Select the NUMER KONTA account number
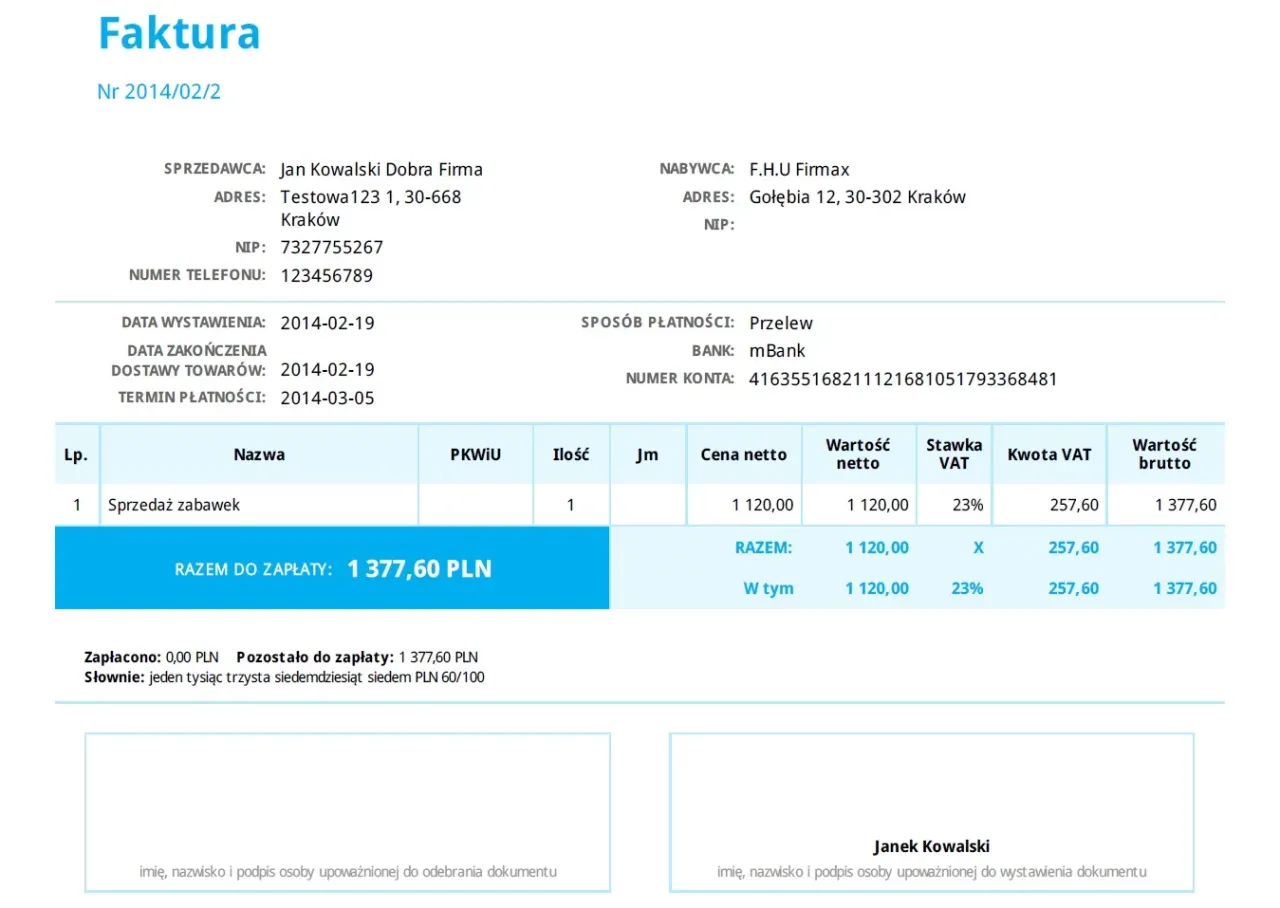1280x908 pixels. (x=903, y=379)
